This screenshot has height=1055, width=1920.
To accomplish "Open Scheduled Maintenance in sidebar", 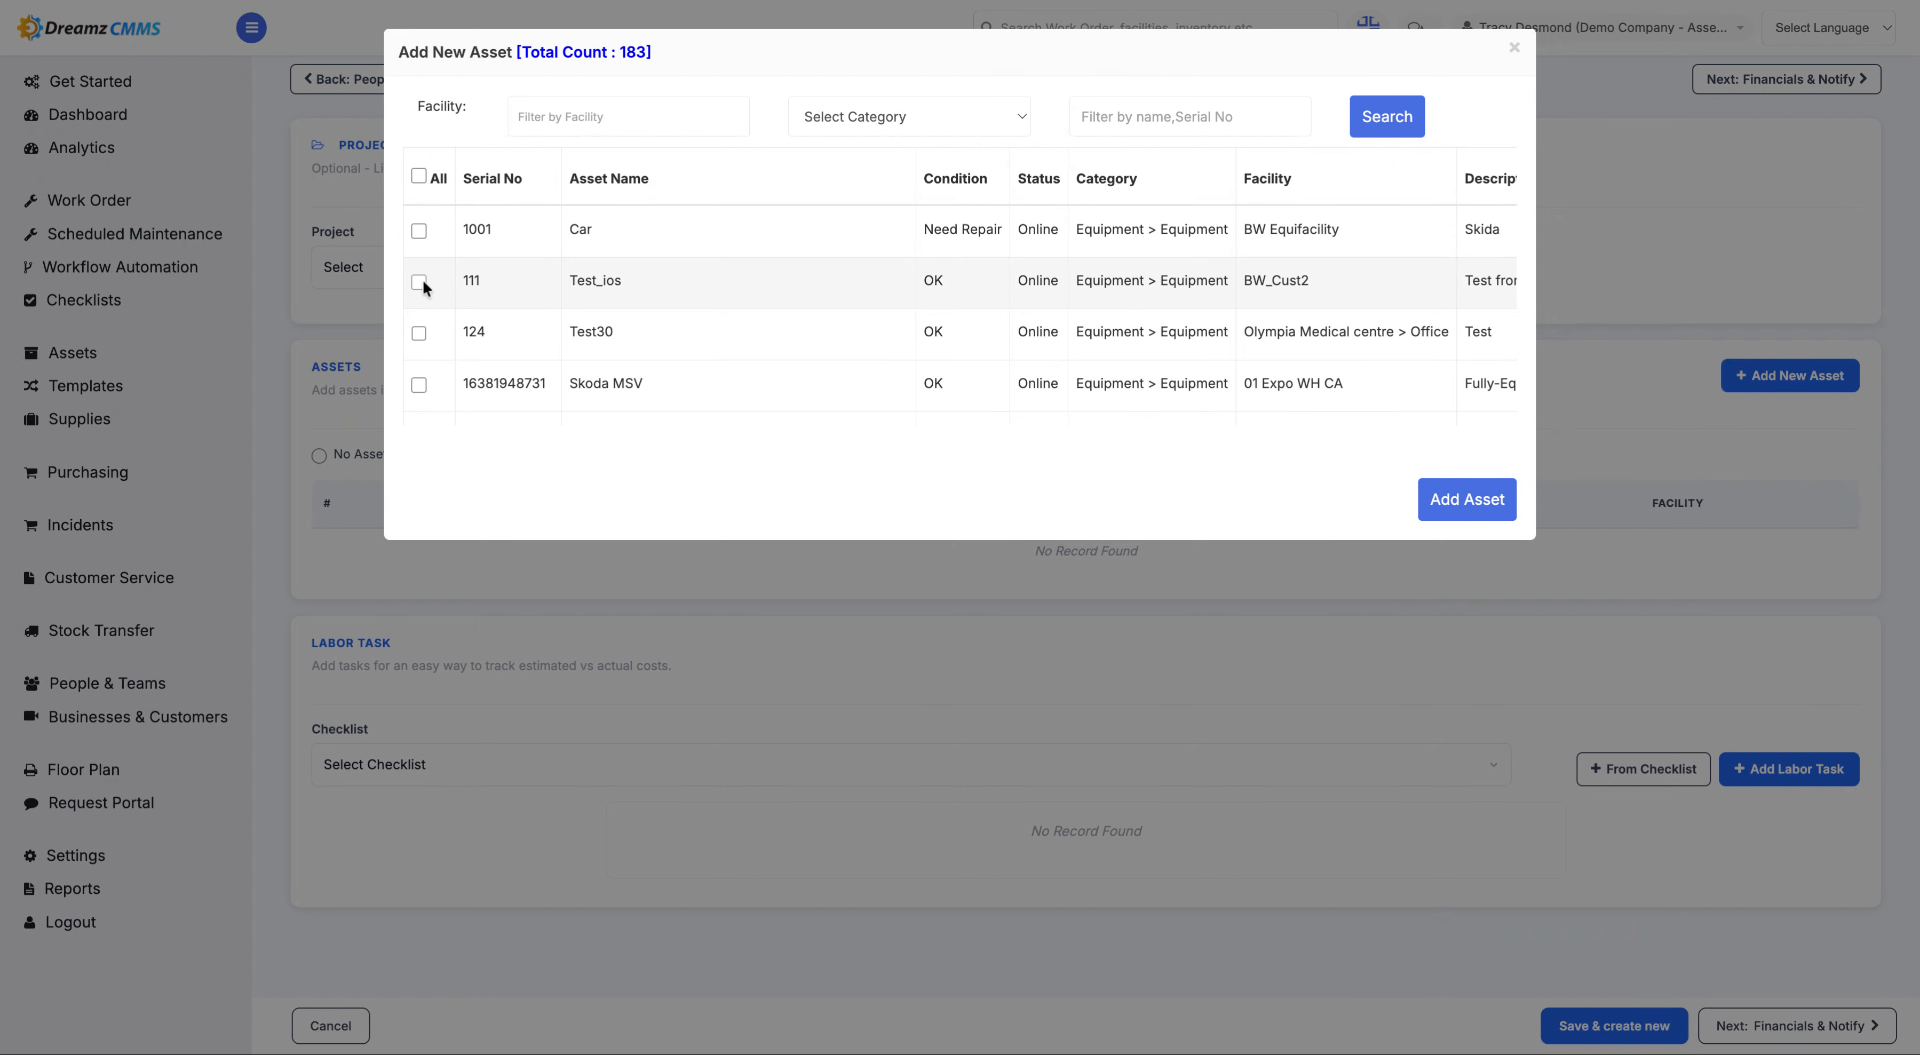I will pos(134,234).
